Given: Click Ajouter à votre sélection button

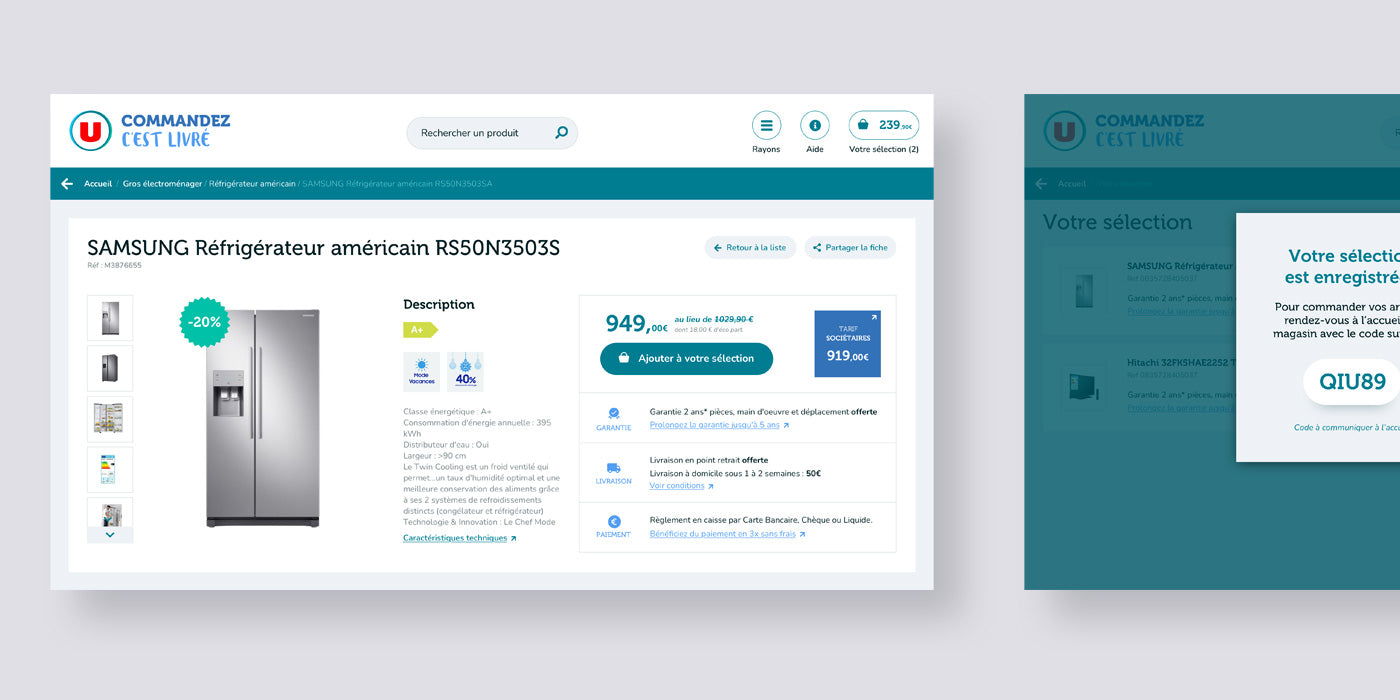Looking at the screenshot, I should [x=686, y=358].
